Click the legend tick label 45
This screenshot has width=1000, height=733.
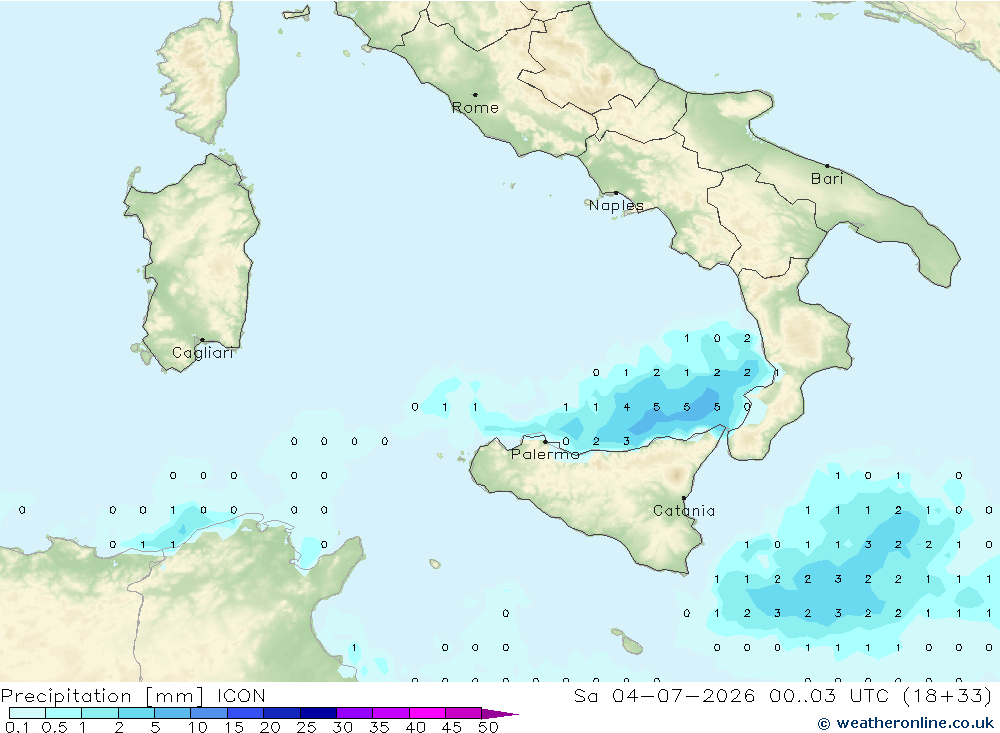452,727
